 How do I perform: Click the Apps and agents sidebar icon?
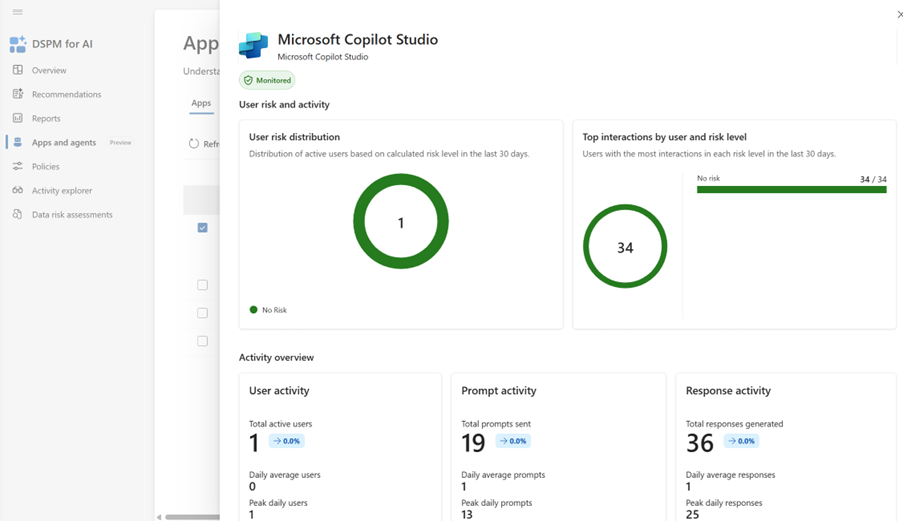click(x=18, y=142)
